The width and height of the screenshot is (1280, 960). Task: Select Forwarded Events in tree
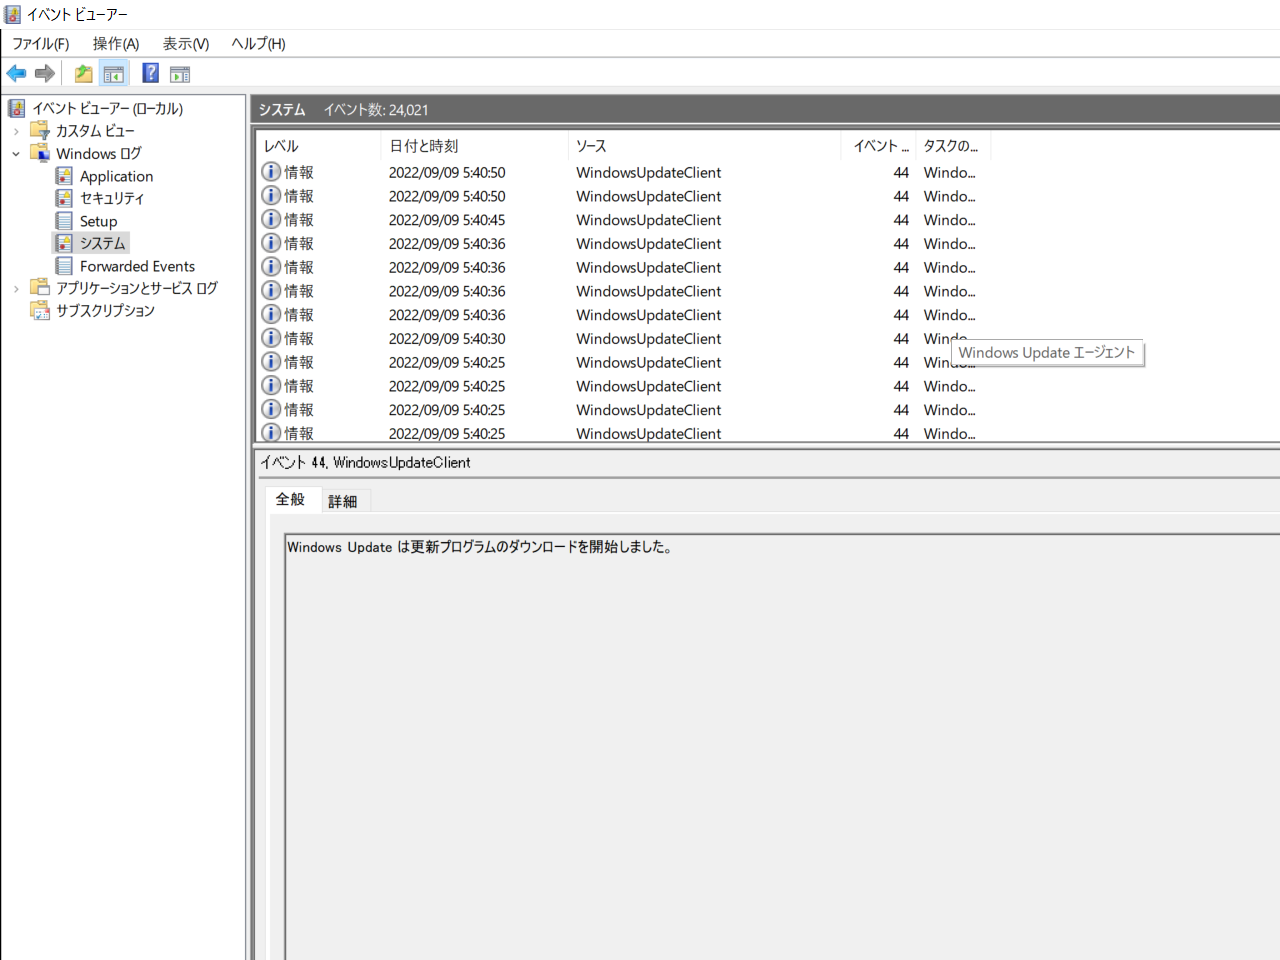[x=137, y=266]
